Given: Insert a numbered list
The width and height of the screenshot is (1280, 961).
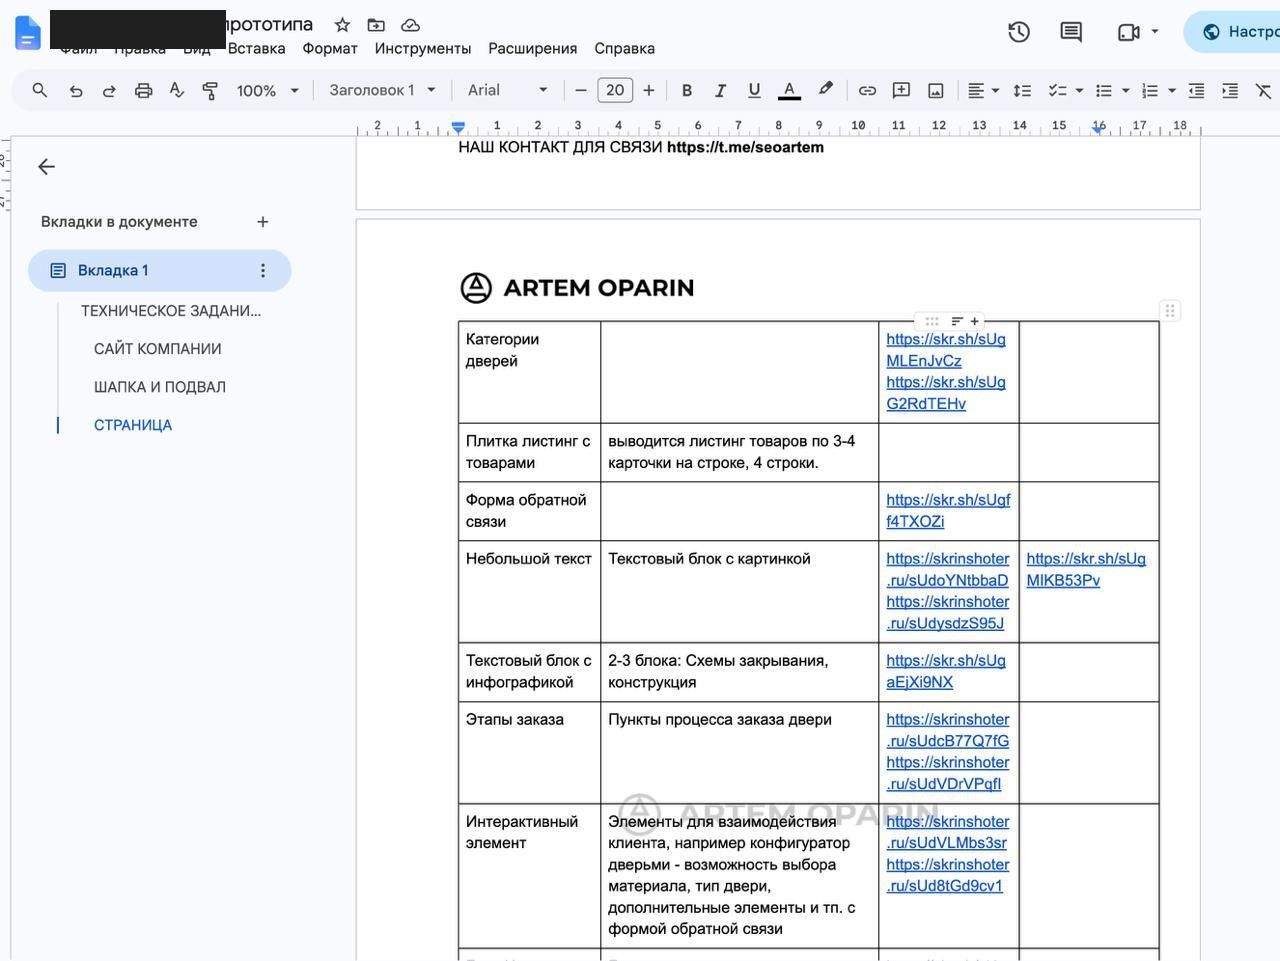Looking at the screenshot, I should point(1150,90).
